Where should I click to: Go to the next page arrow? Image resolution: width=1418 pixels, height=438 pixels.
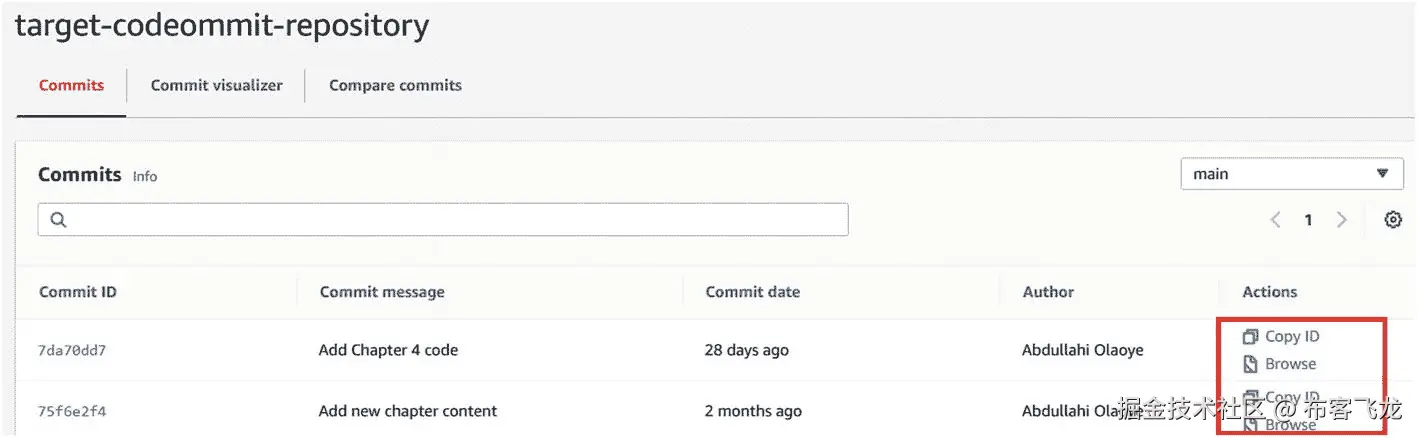(x=1342, y=220)
